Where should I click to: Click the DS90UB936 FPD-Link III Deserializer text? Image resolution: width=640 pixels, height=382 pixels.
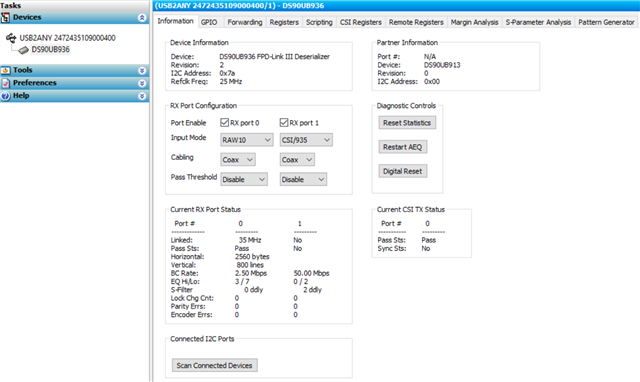tap(274, 57)
